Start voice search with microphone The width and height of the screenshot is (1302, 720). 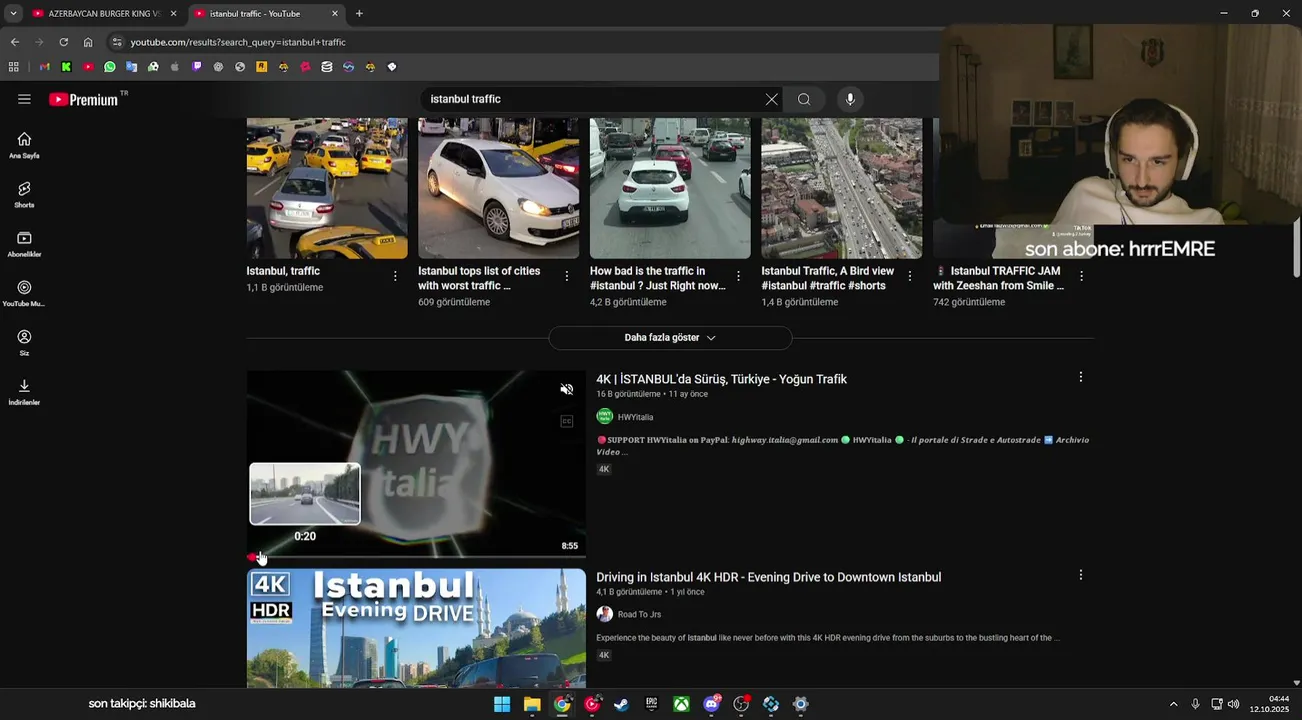pyautogui.click(x=850, y=99)
